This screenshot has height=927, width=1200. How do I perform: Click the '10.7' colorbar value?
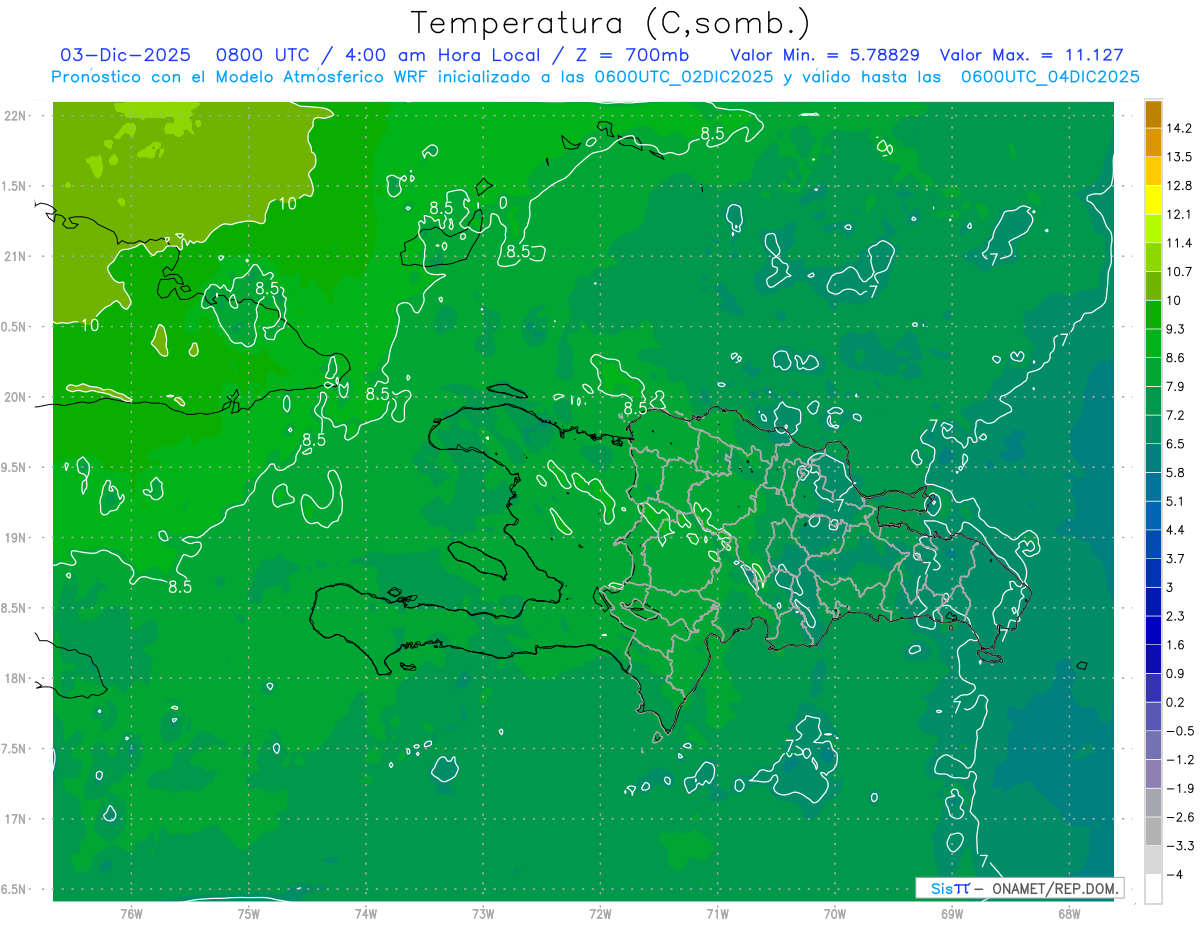[x=1180, y=272]
